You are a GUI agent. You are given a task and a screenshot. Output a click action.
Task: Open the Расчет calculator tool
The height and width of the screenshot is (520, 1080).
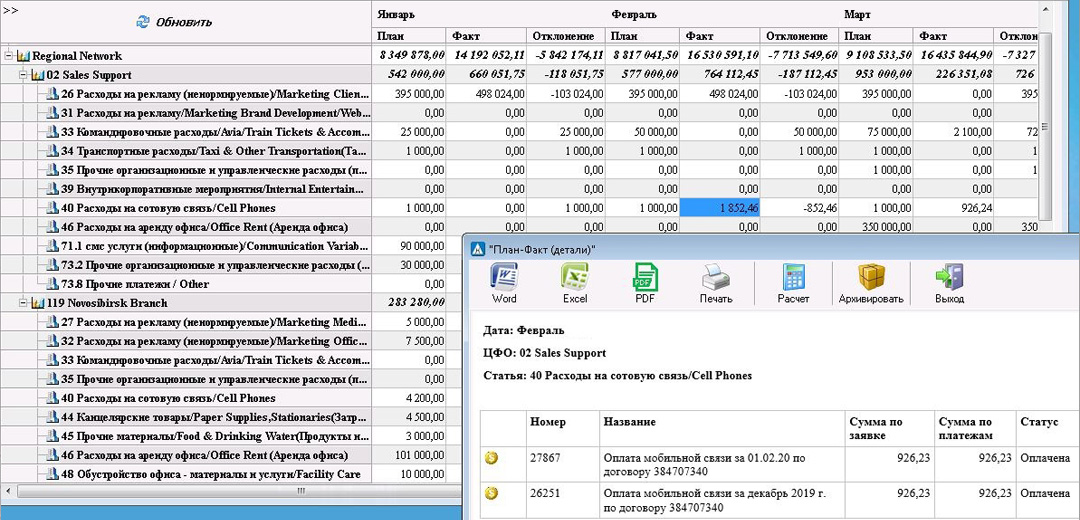[x=793, y=283]
